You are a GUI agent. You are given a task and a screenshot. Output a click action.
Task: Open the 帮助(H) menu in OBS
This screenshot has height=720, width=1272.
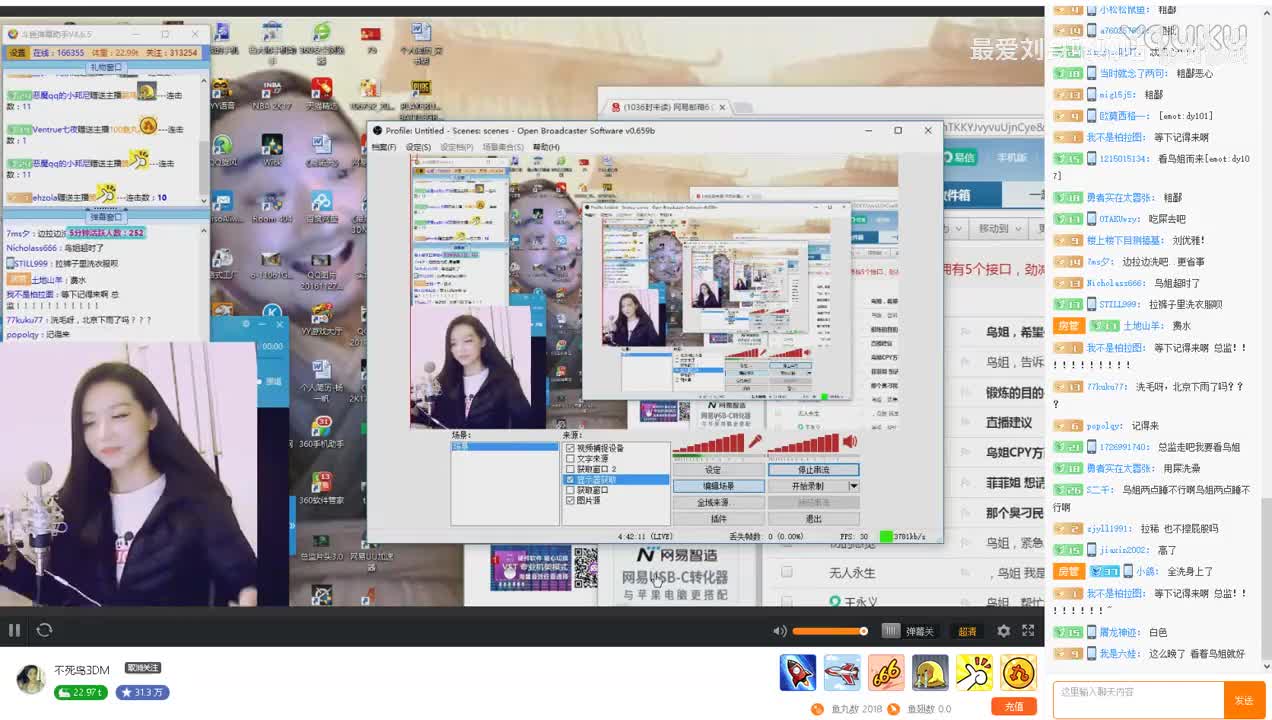[546, 147]
